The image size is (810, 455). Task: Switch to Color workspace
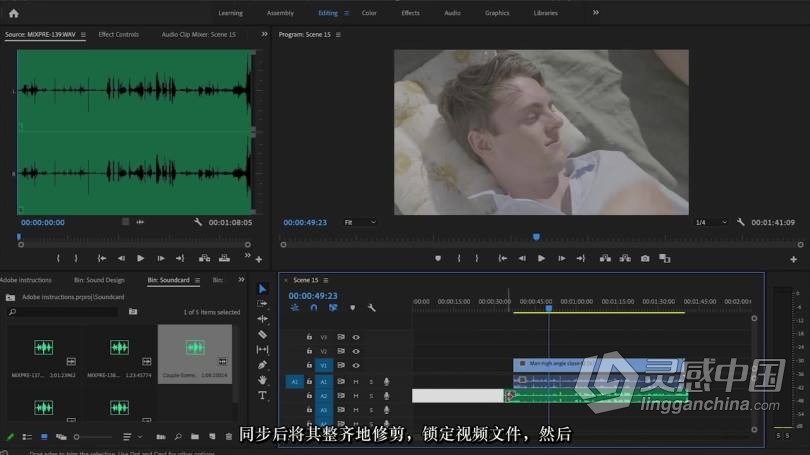tap(369, 13)
